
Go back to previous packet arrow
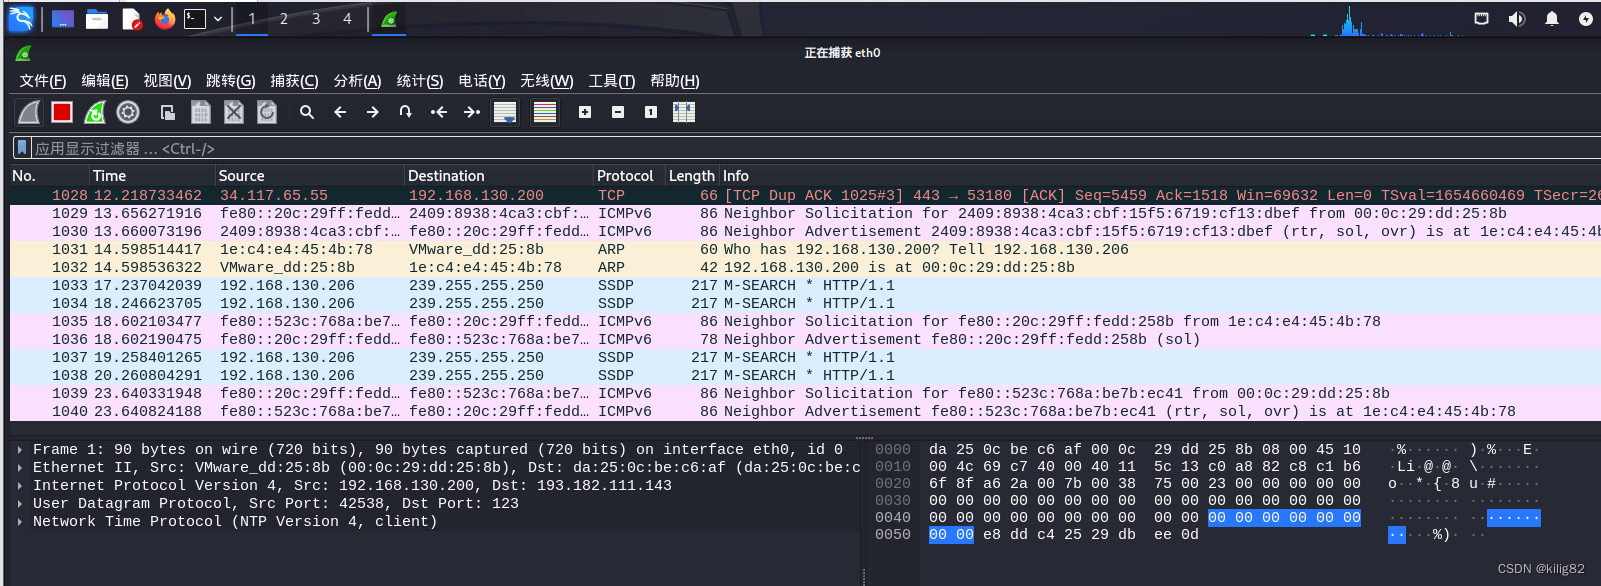340,112
